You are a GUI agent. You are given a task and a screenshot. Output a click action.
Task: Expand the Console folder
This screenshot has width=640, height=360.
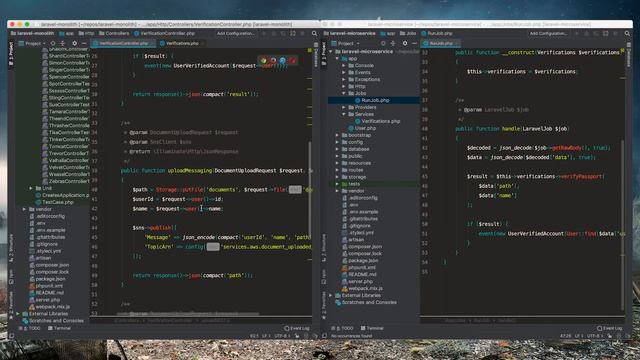pyautogui.click(x=344, y=65)
